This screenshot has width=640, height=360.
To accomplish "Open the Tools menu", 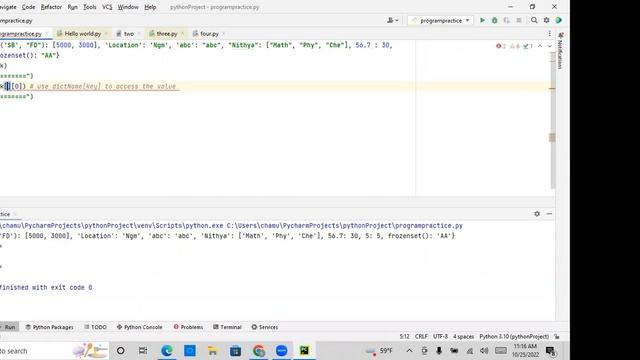I will (x=90, y=7).
